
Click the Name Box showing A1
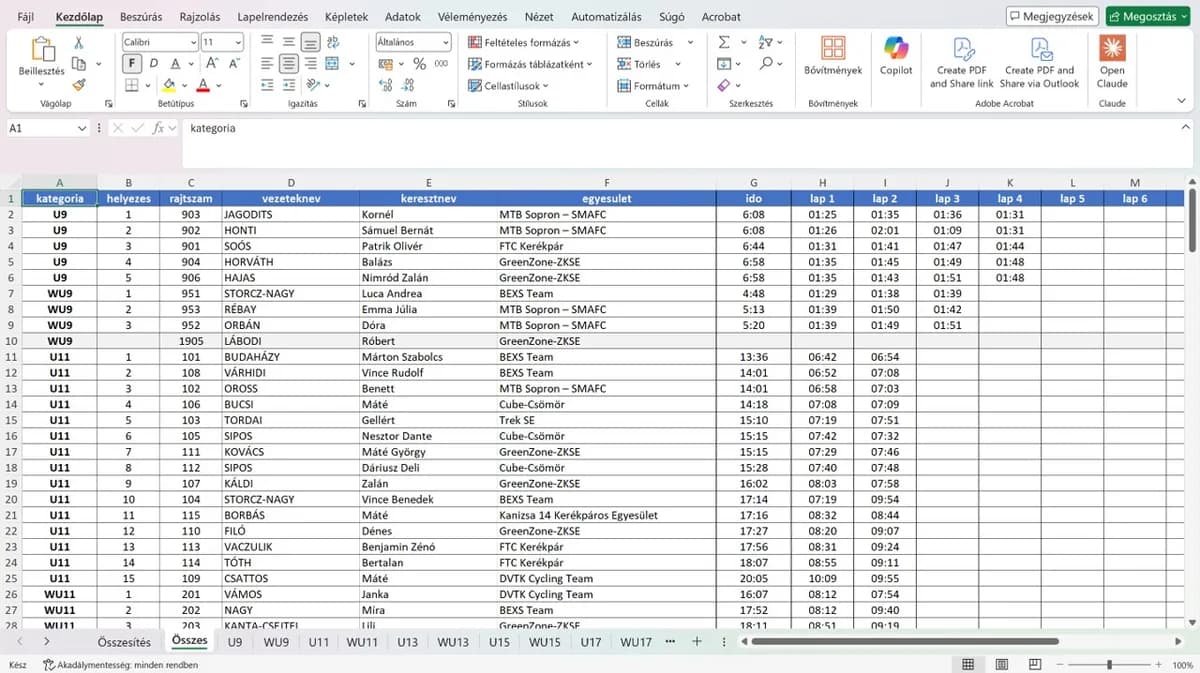pyautogui.click(x=48, y=128)
